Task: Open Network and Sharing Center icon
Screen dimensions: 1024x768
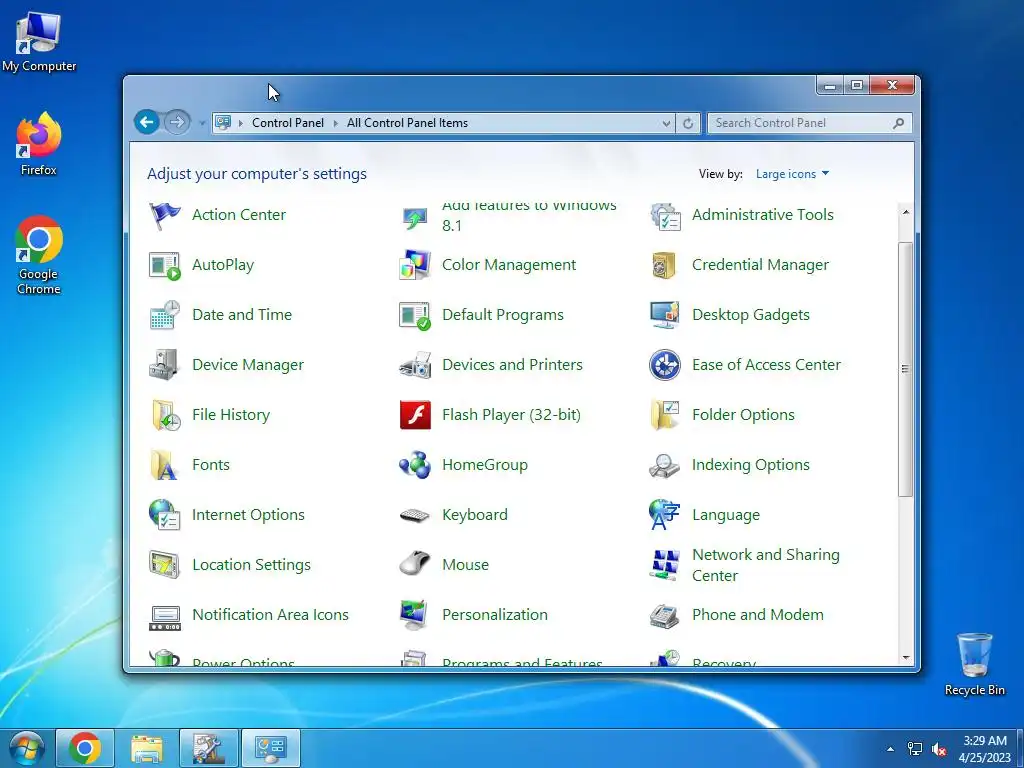Action: click(x=665, y=565)
